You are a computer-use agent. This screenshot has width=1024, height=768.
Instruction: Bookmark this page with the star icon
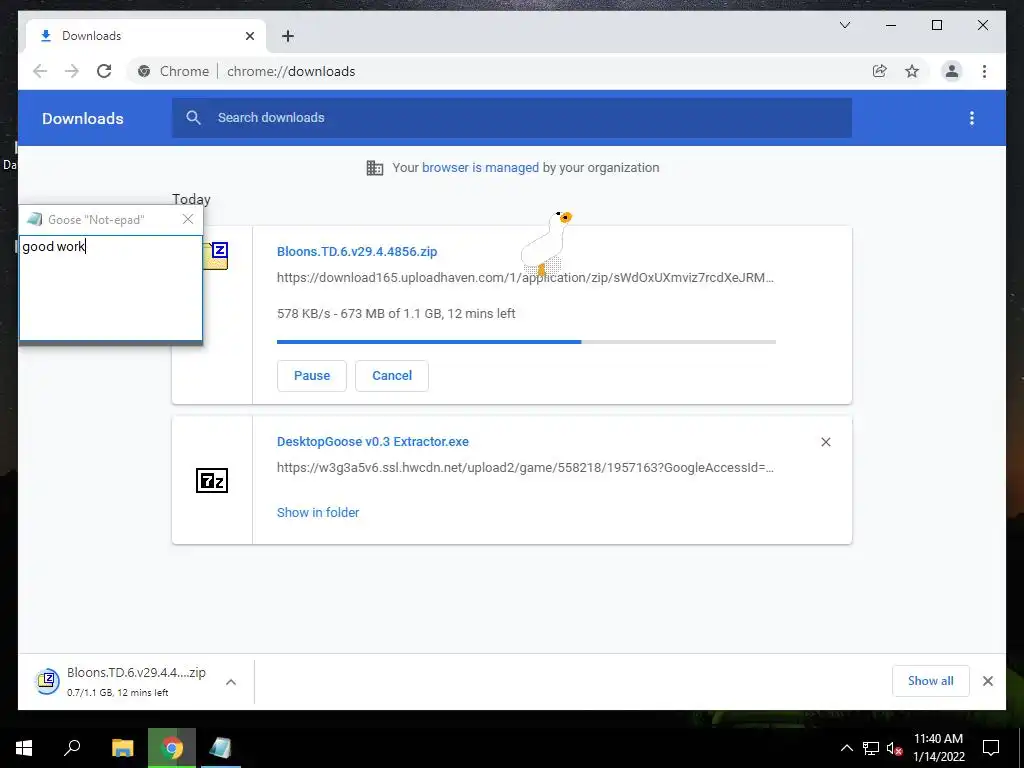(912, 71)
